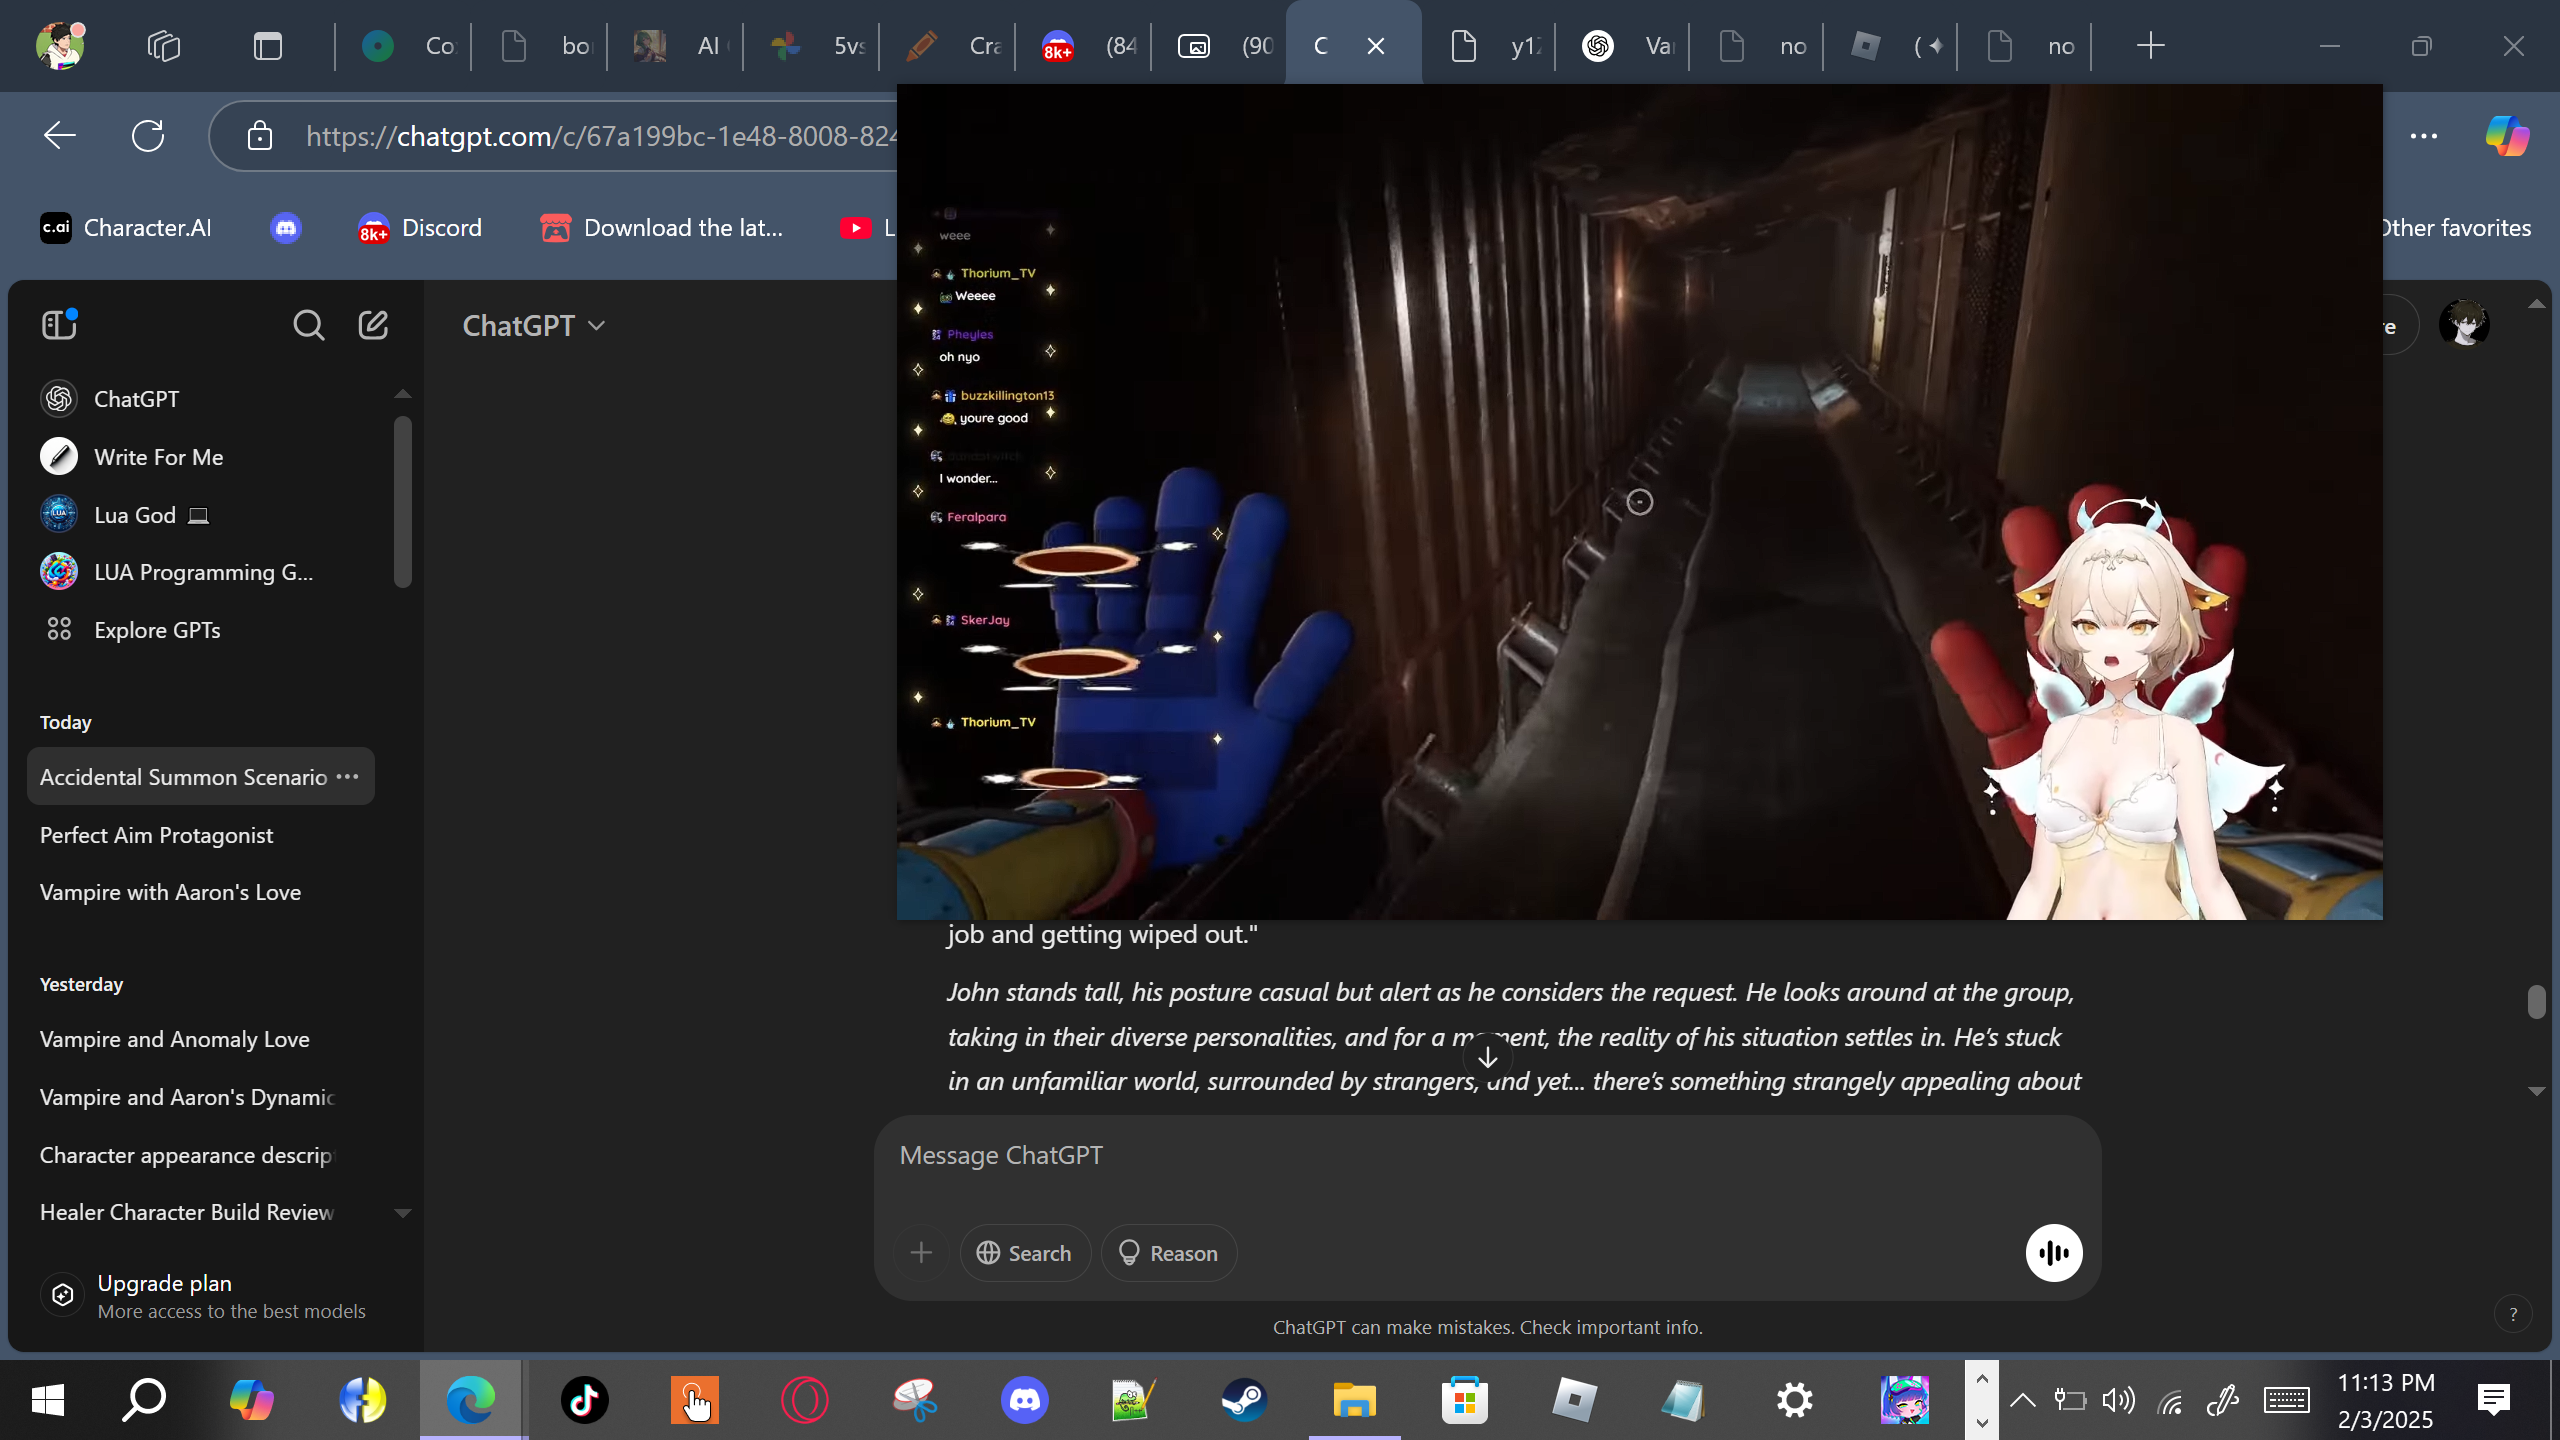
Task: Go back in the browser
Action: pos(60,136)
